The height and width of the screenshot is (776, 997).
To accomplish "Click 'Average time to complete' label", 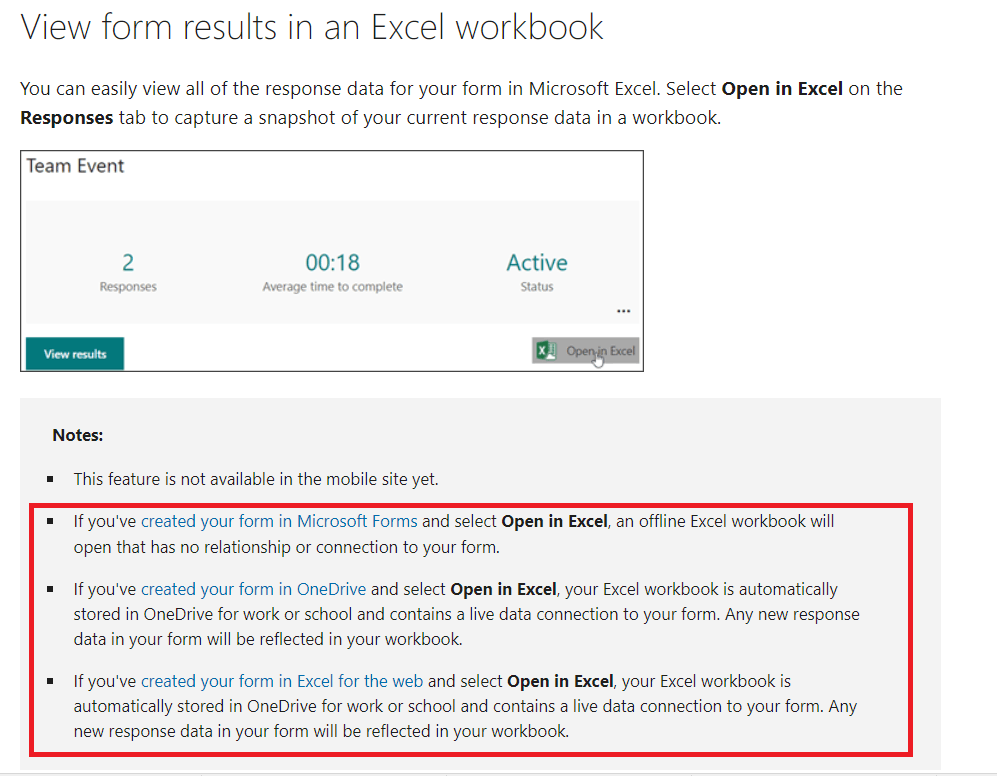I will tap(333, 287).
